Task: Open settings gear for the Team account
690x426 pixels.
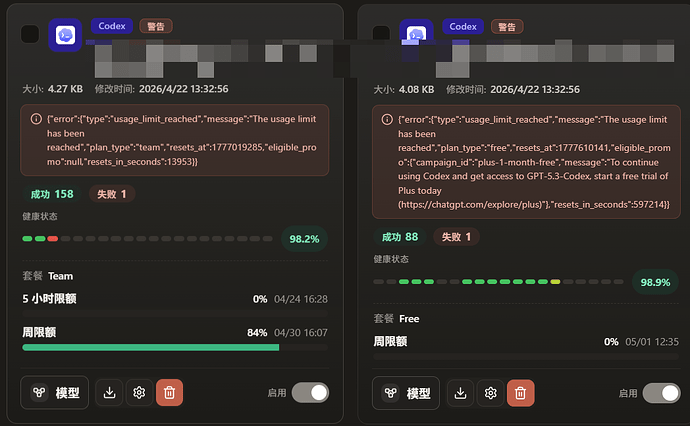Action: point(139,392)
